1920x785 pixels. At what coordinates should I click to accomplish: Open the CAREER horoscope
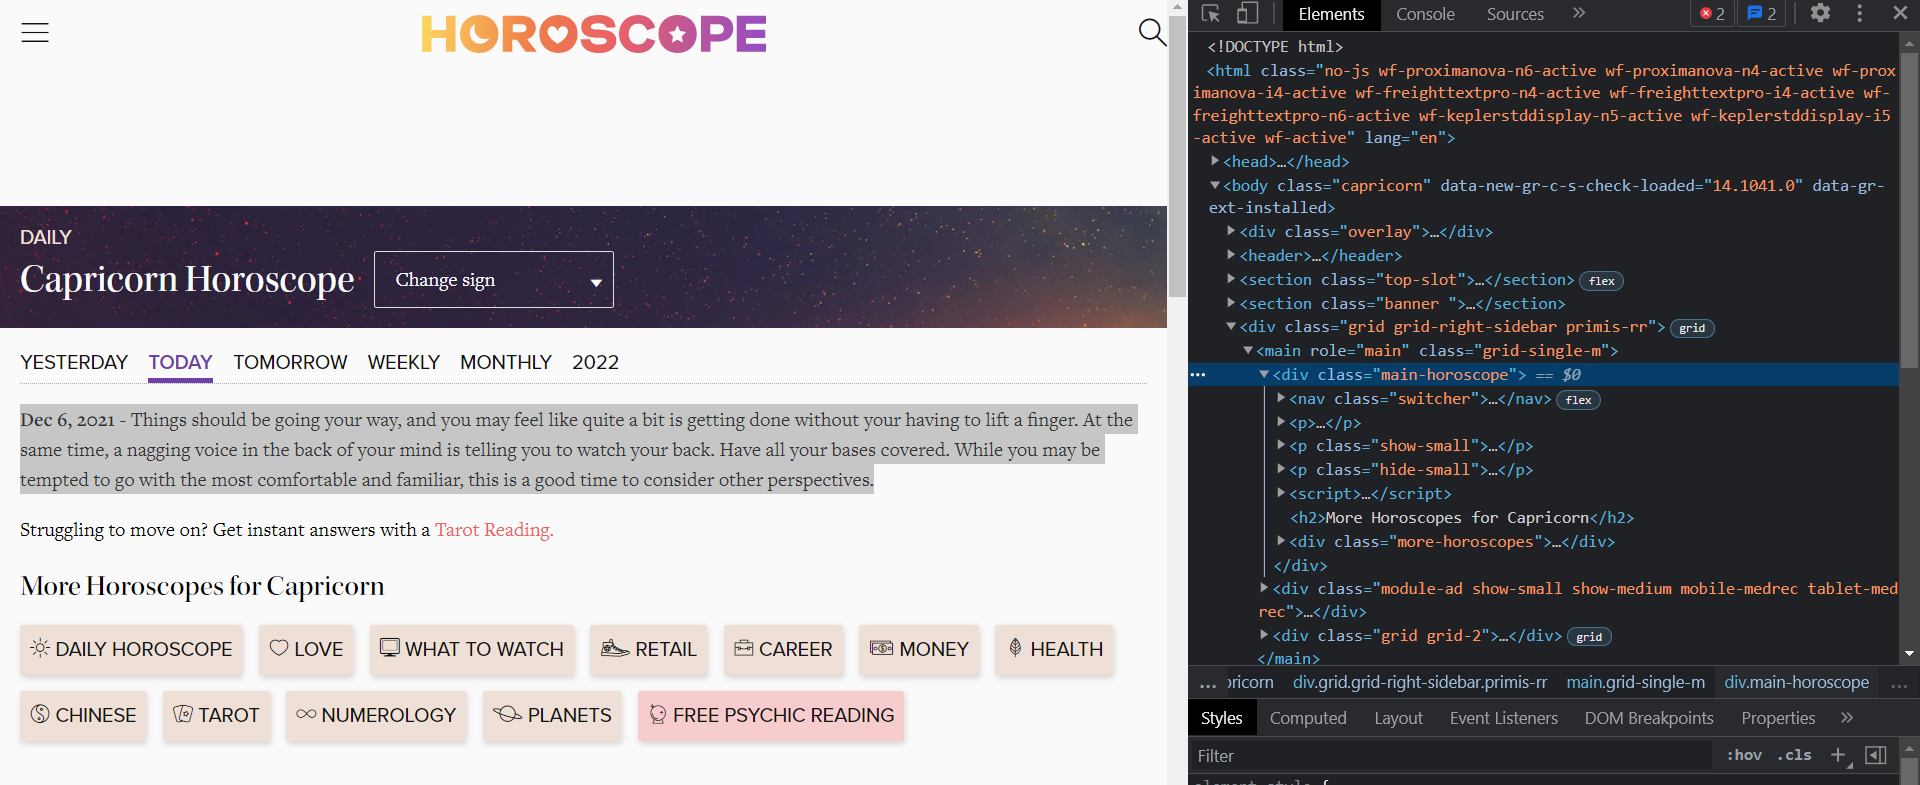pos(784,649)
